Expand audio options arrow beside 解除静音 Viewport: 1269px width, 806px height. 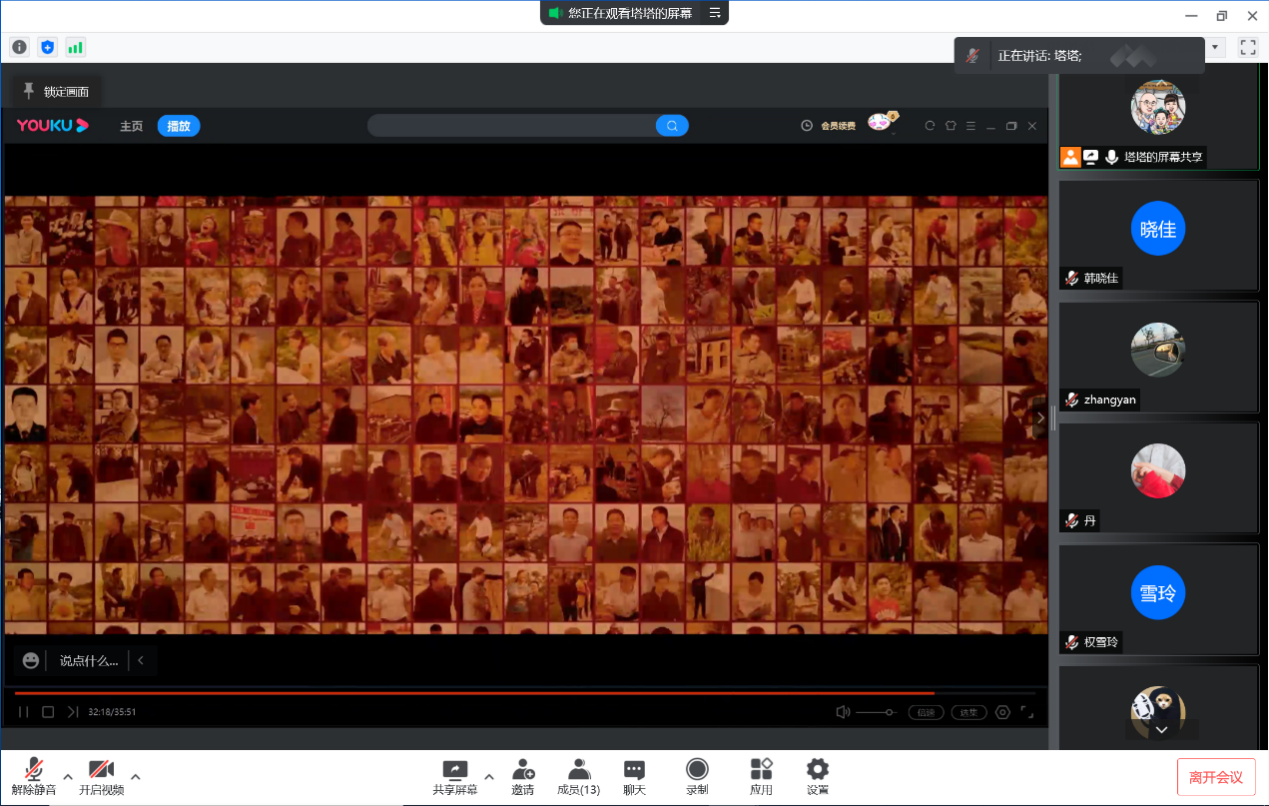68,776
